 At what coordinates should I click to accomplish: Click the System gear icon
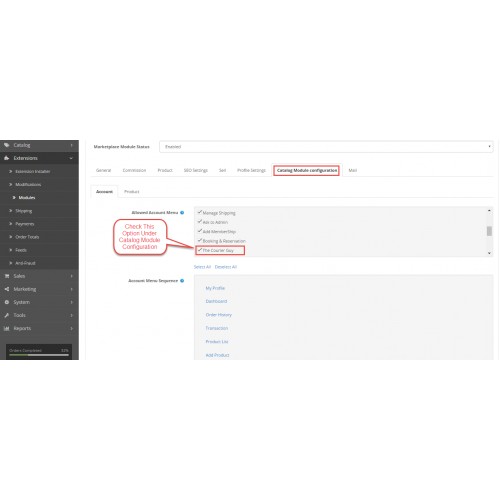7,302
